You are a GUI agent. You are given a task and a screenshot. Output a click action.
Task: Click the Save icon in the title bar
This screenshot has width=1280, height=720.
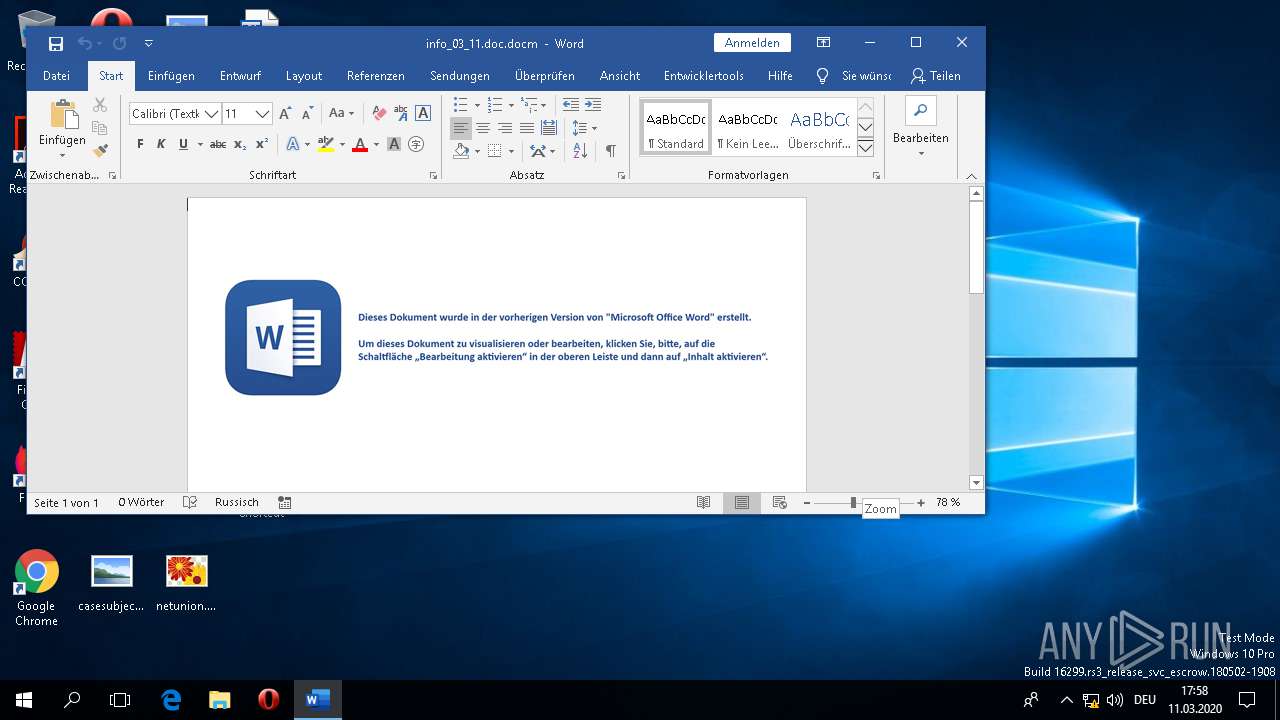(56, 43)
